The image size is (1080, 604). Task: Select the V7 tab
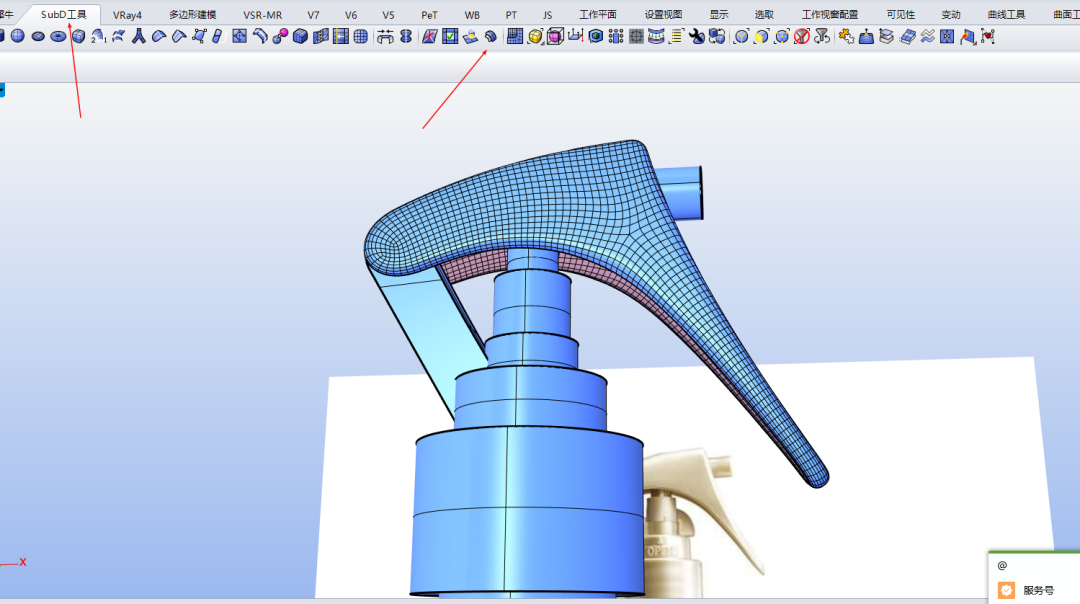[x=313, y=14]
